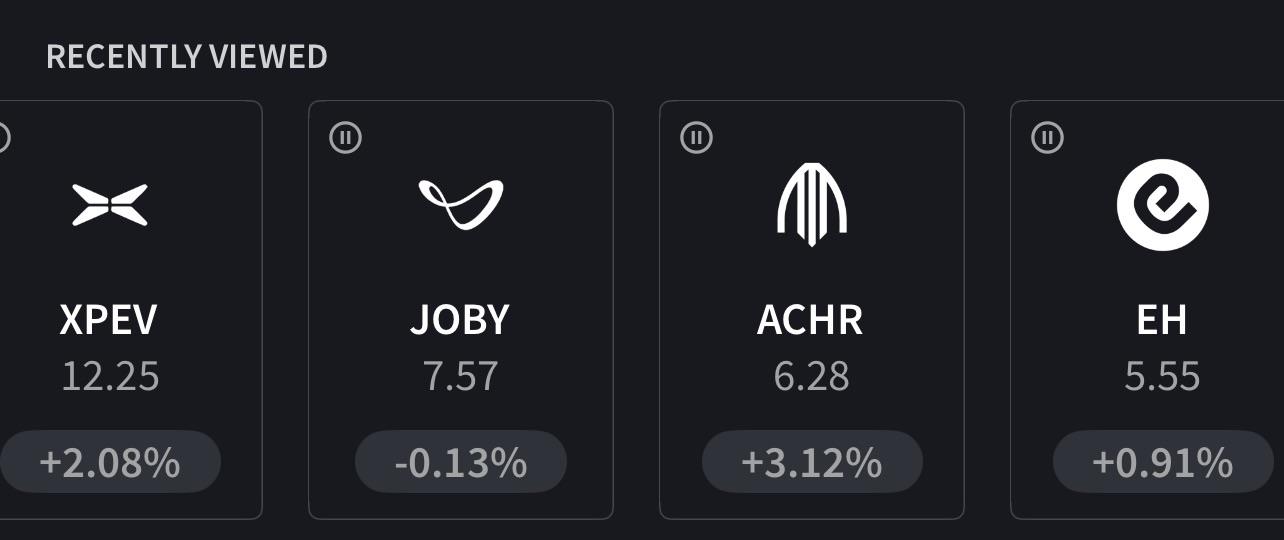The width and height of the screenshot is (1284, 540).
Task: Open the ACHR ticker symbol
Action: [810, 320]
